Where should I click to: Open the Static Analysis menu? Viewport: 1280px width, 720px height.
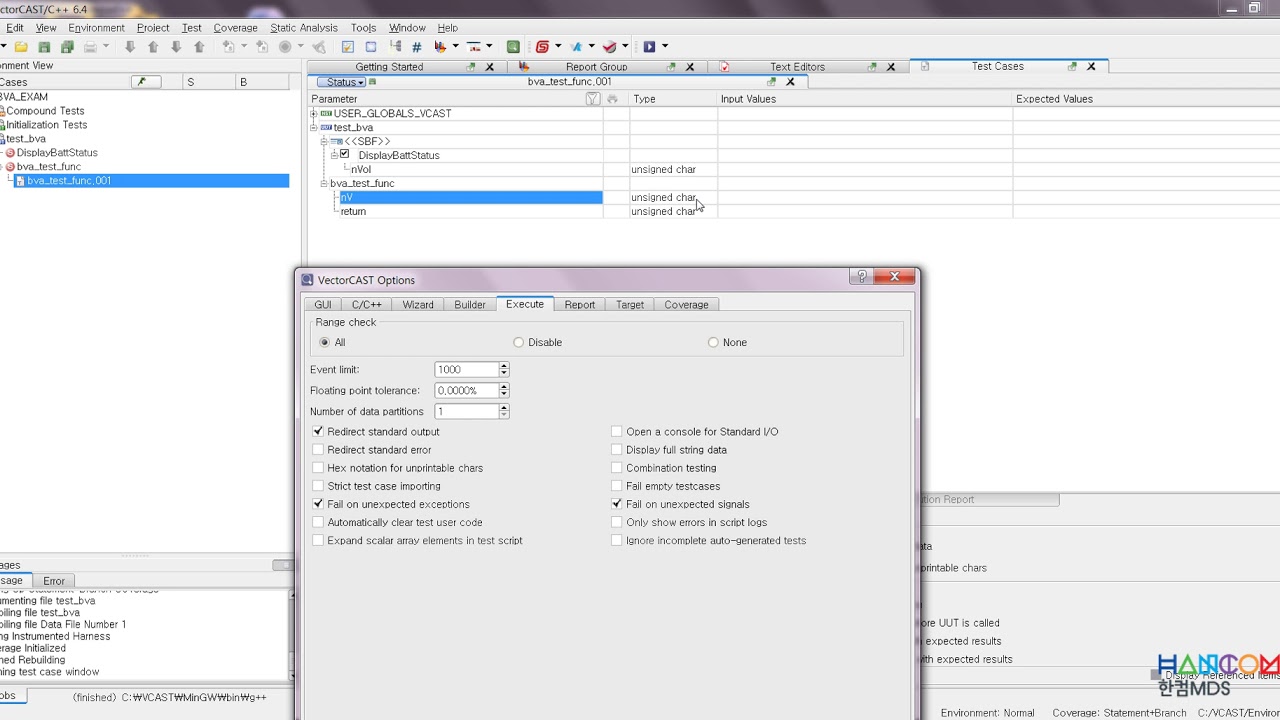[304, 28]
